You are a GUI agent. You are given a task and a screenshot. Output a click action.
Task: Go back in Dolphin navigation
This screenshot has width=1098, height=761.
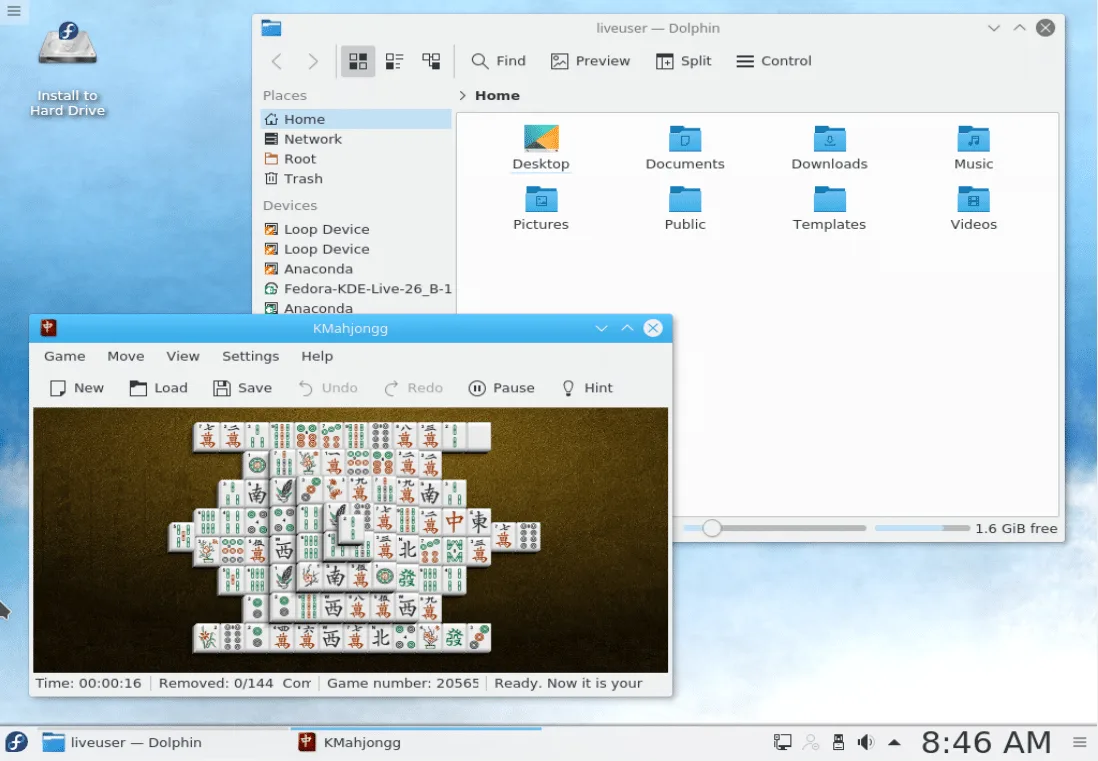click(277, 62)
